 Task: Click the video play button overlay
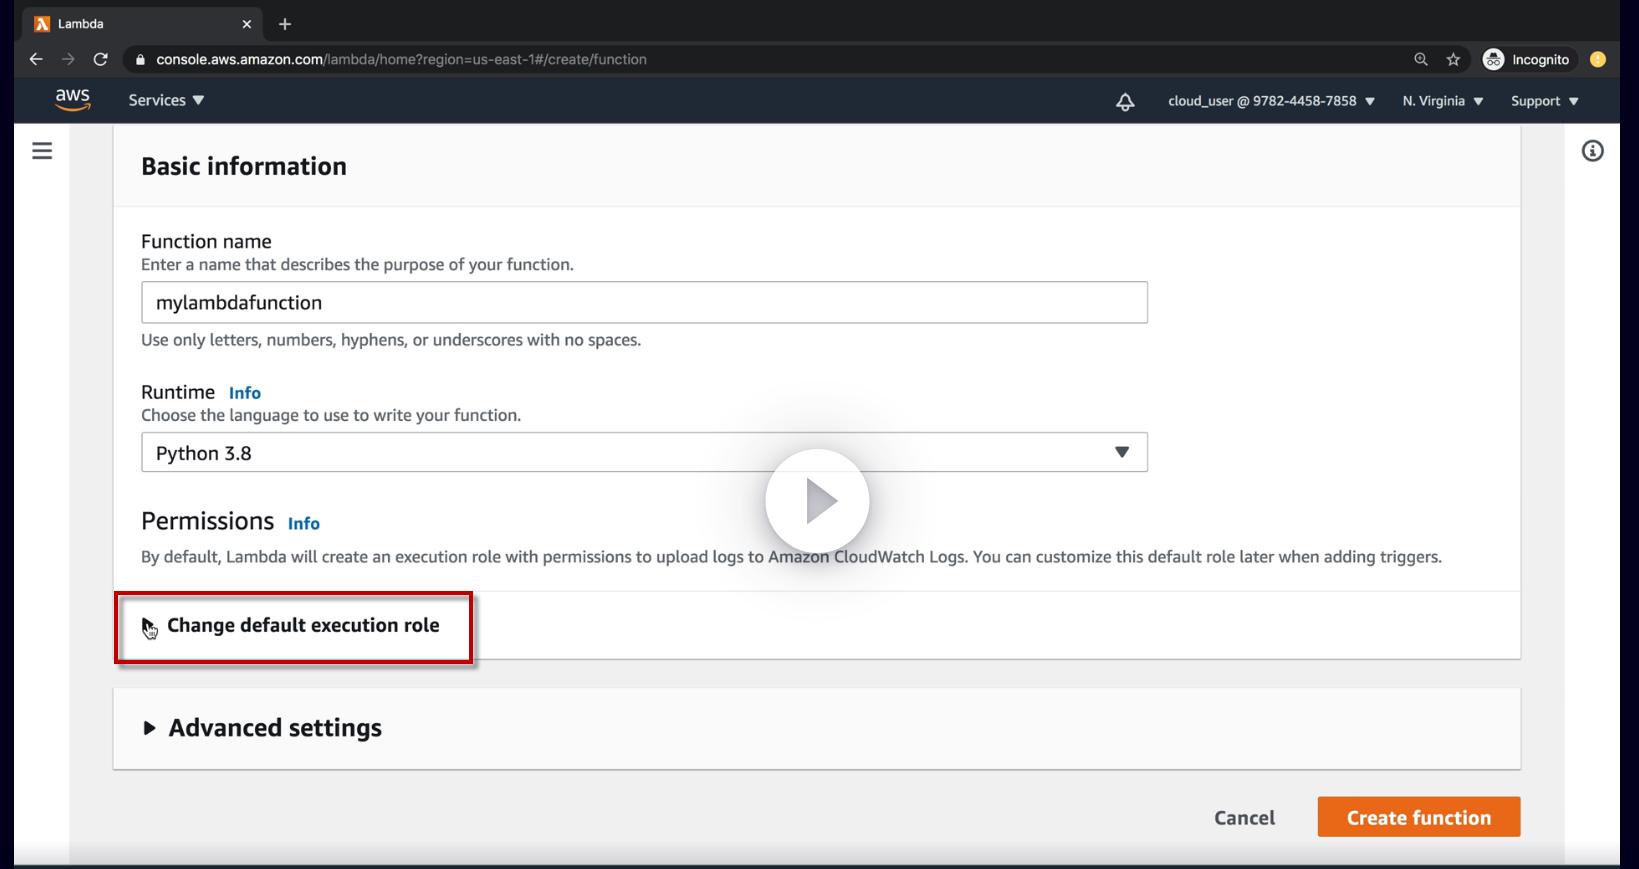[x=817, y=501]
